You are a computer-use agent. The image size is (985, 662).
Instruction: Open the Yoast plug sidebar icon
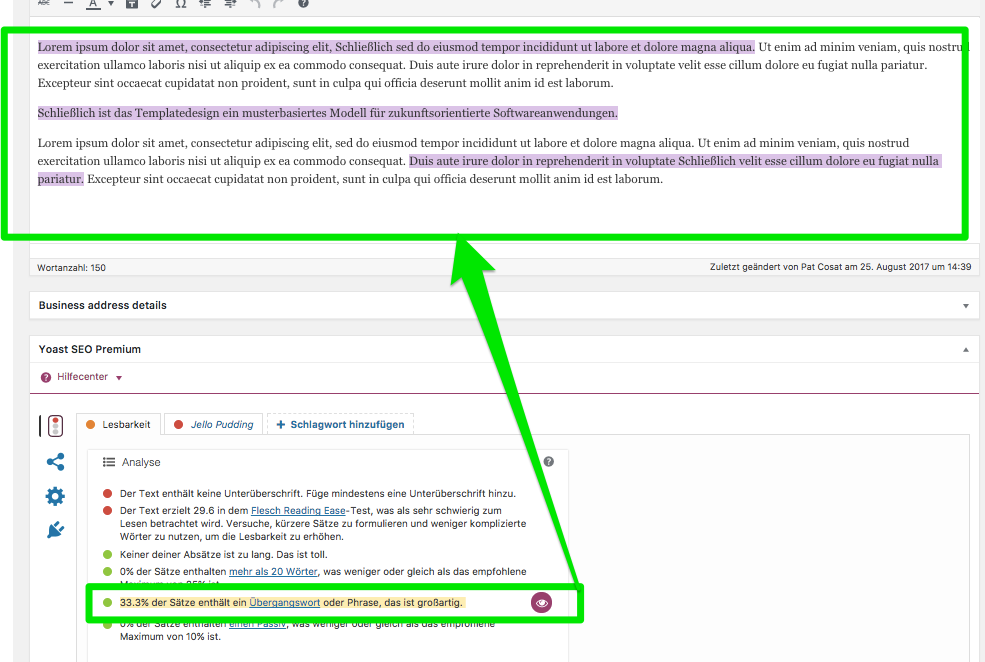click(55, 529)
